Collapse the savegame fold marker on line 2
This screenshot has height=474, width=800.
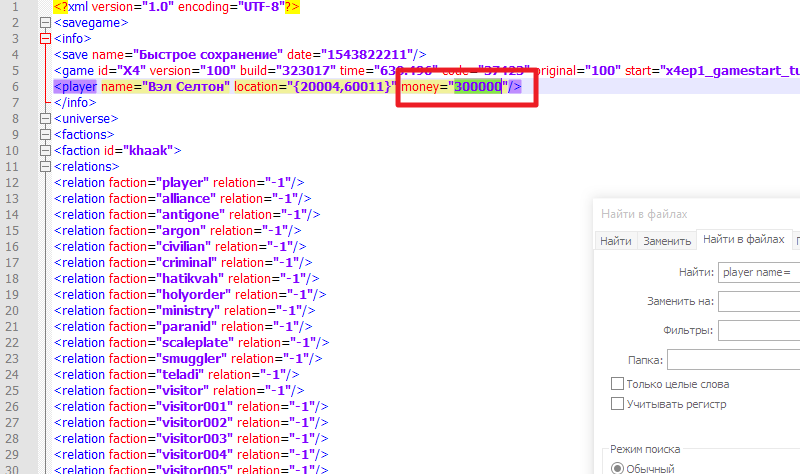tap(45, 22)
